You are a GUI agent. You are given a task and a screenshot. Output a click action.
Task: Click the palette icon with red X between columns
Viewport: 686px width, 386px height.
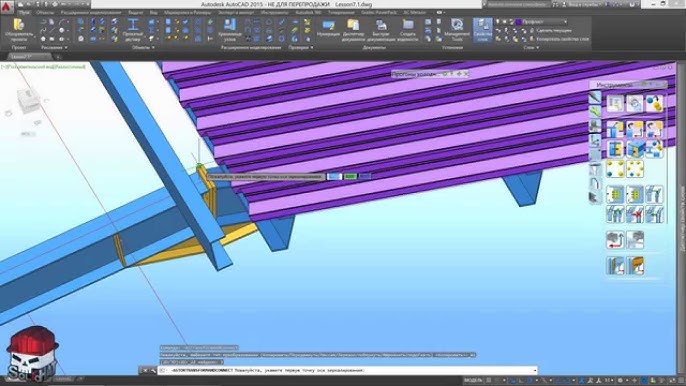635,214
